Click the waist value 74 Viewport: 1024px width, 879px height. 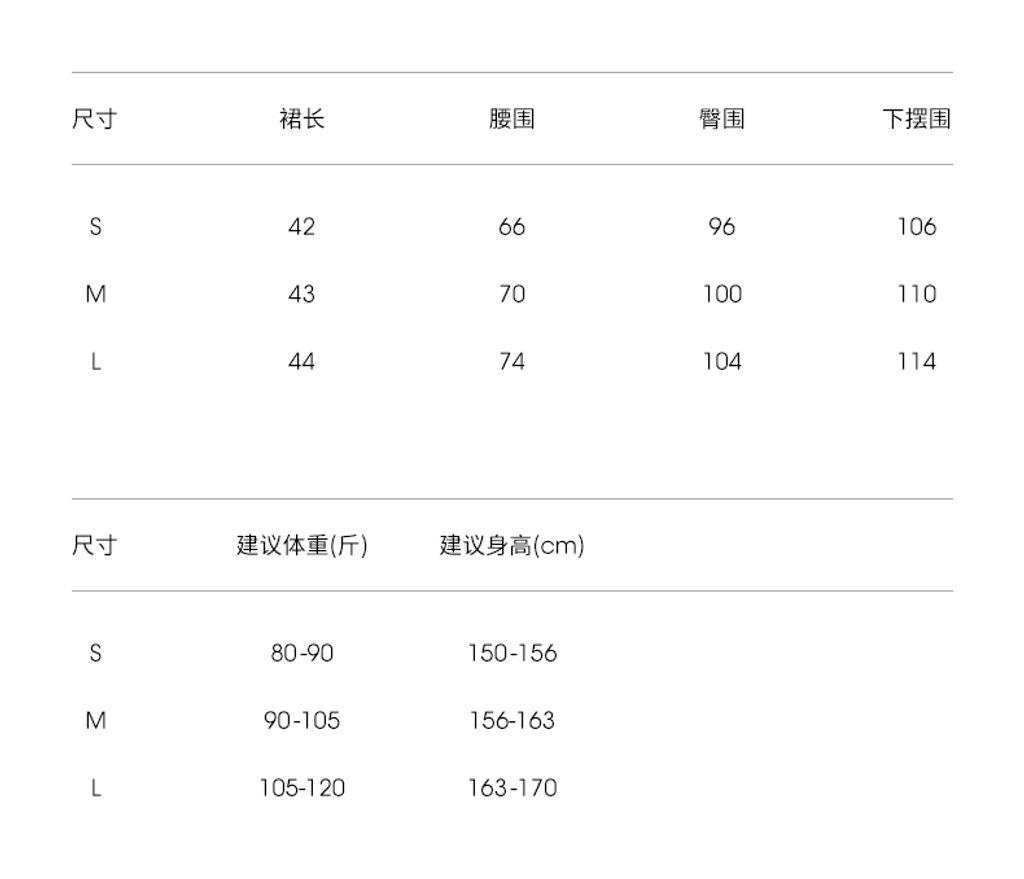[511, 361]
